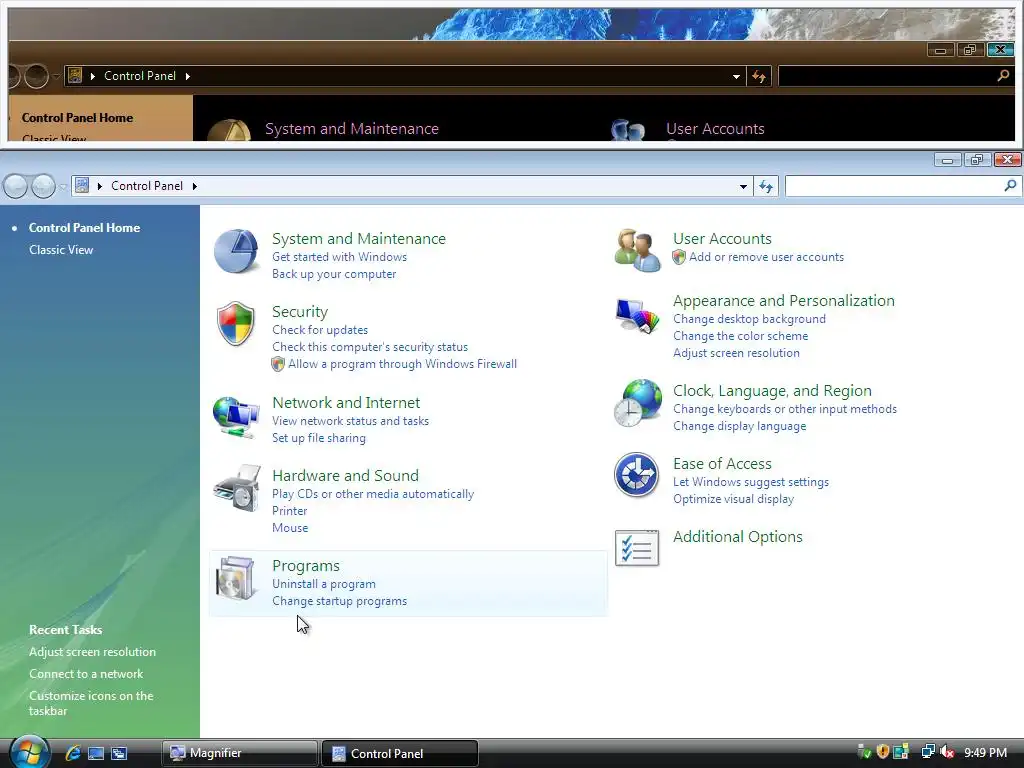Click the shield icon next to Add or remove user accounts
1024x768 pixels.
click(x=679, y=257)
